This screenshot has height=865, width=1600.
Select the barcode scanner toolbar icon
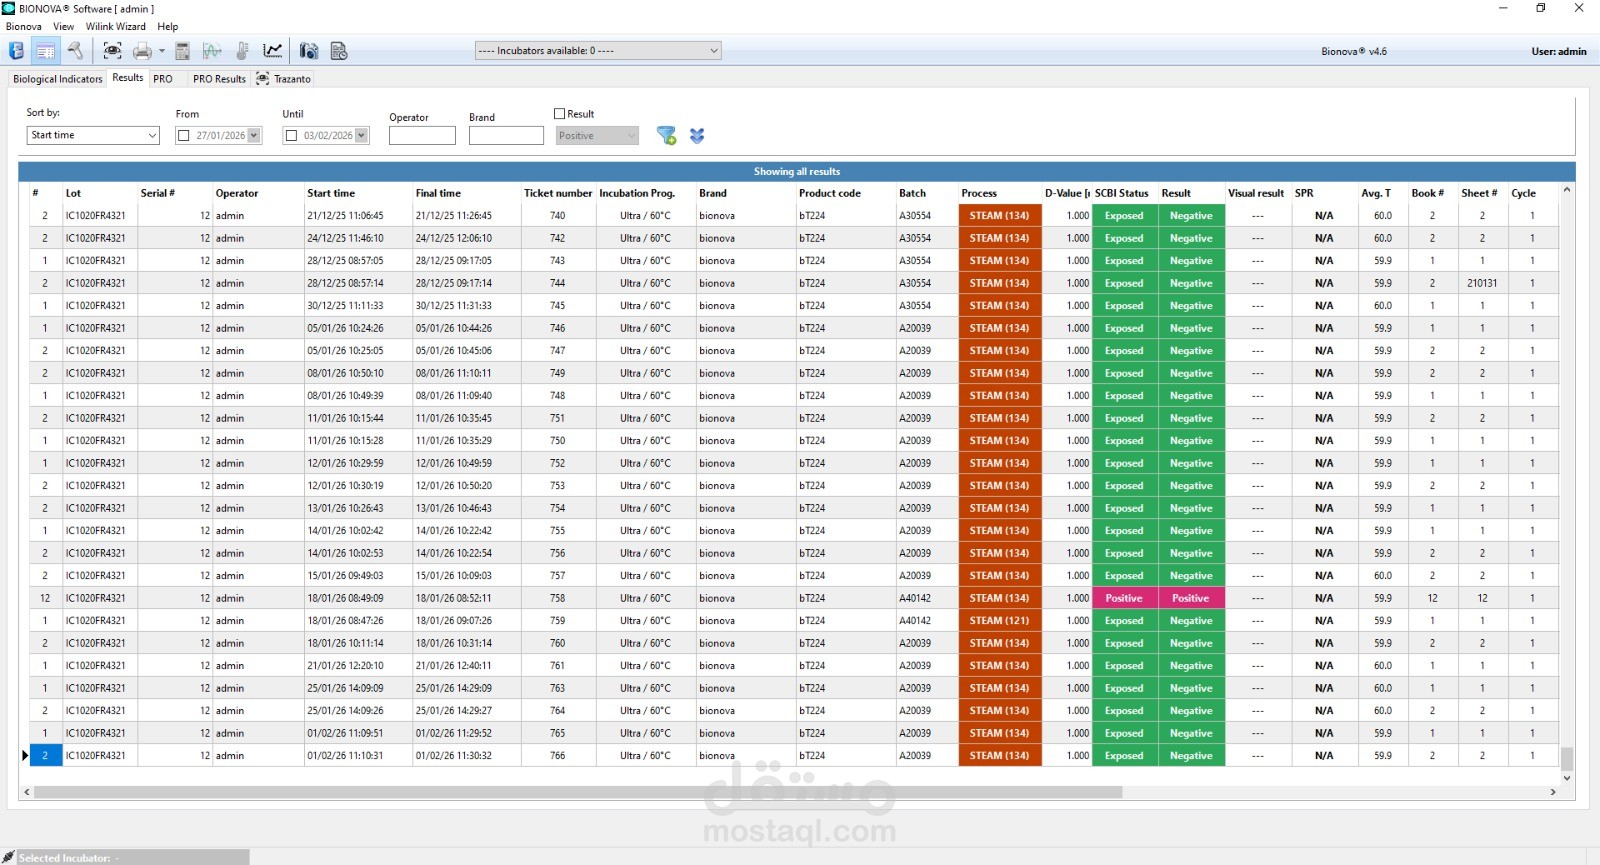coord(75,51)
